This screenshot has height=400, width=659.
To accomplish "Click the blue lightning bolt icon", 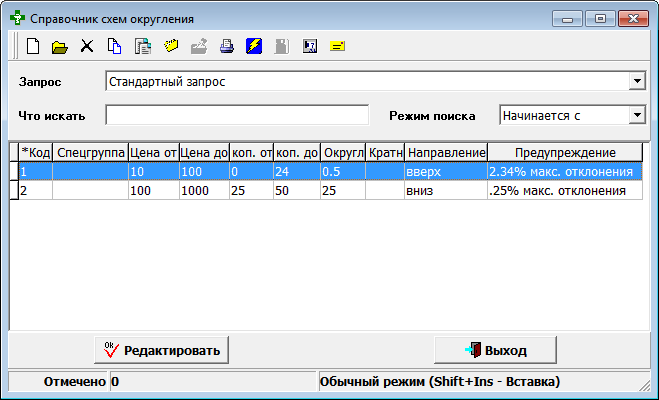I will tap(254, 46).
